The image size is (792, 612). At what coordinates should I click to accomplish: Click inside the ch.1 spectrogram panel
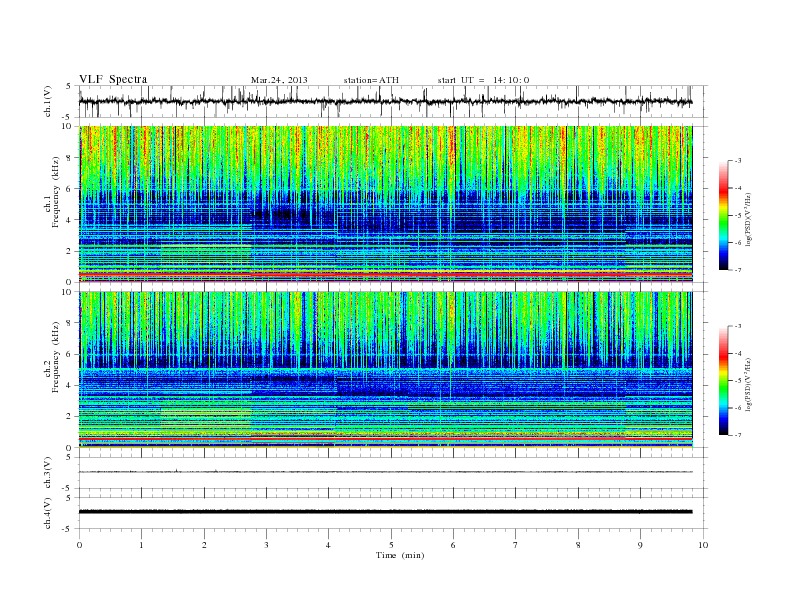[x=385, y=204]
